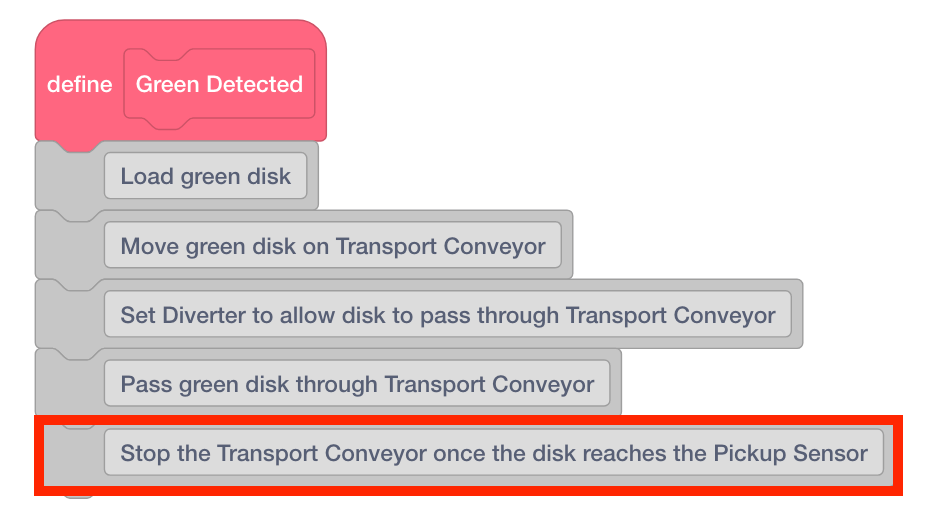Click gray padding right of "Pass green disk" text
The image size is (936, 518).
pyautogui.click(x=614, y=385)
